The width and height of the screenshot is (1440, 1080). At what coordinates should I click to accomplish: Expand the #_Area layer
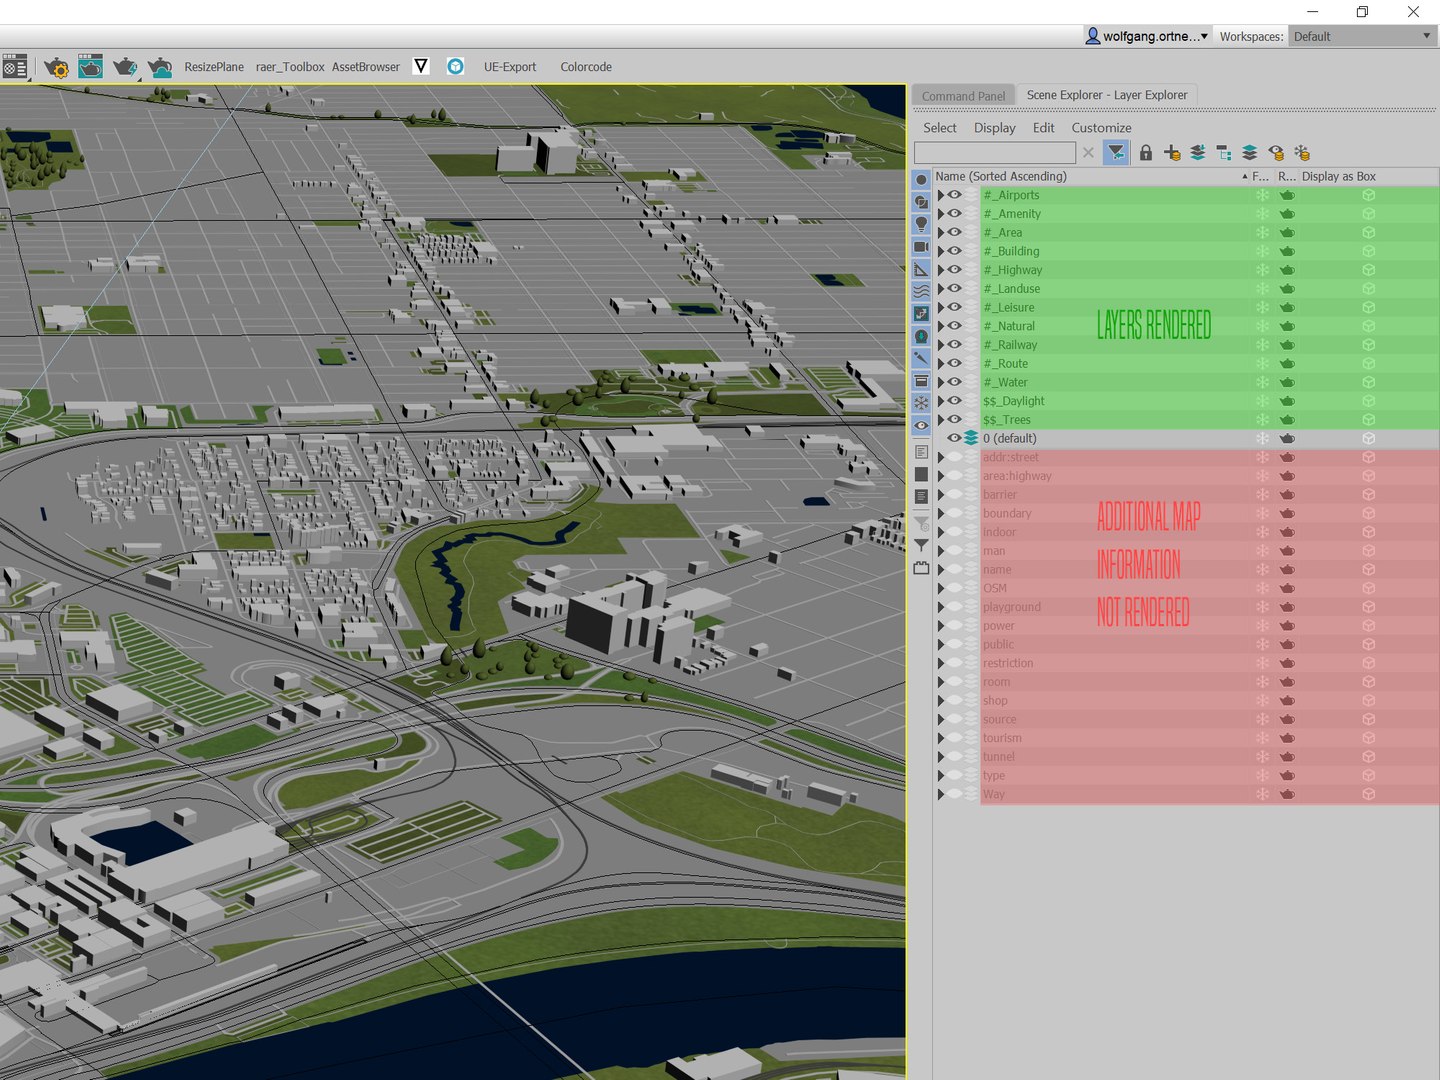point(941,232)
